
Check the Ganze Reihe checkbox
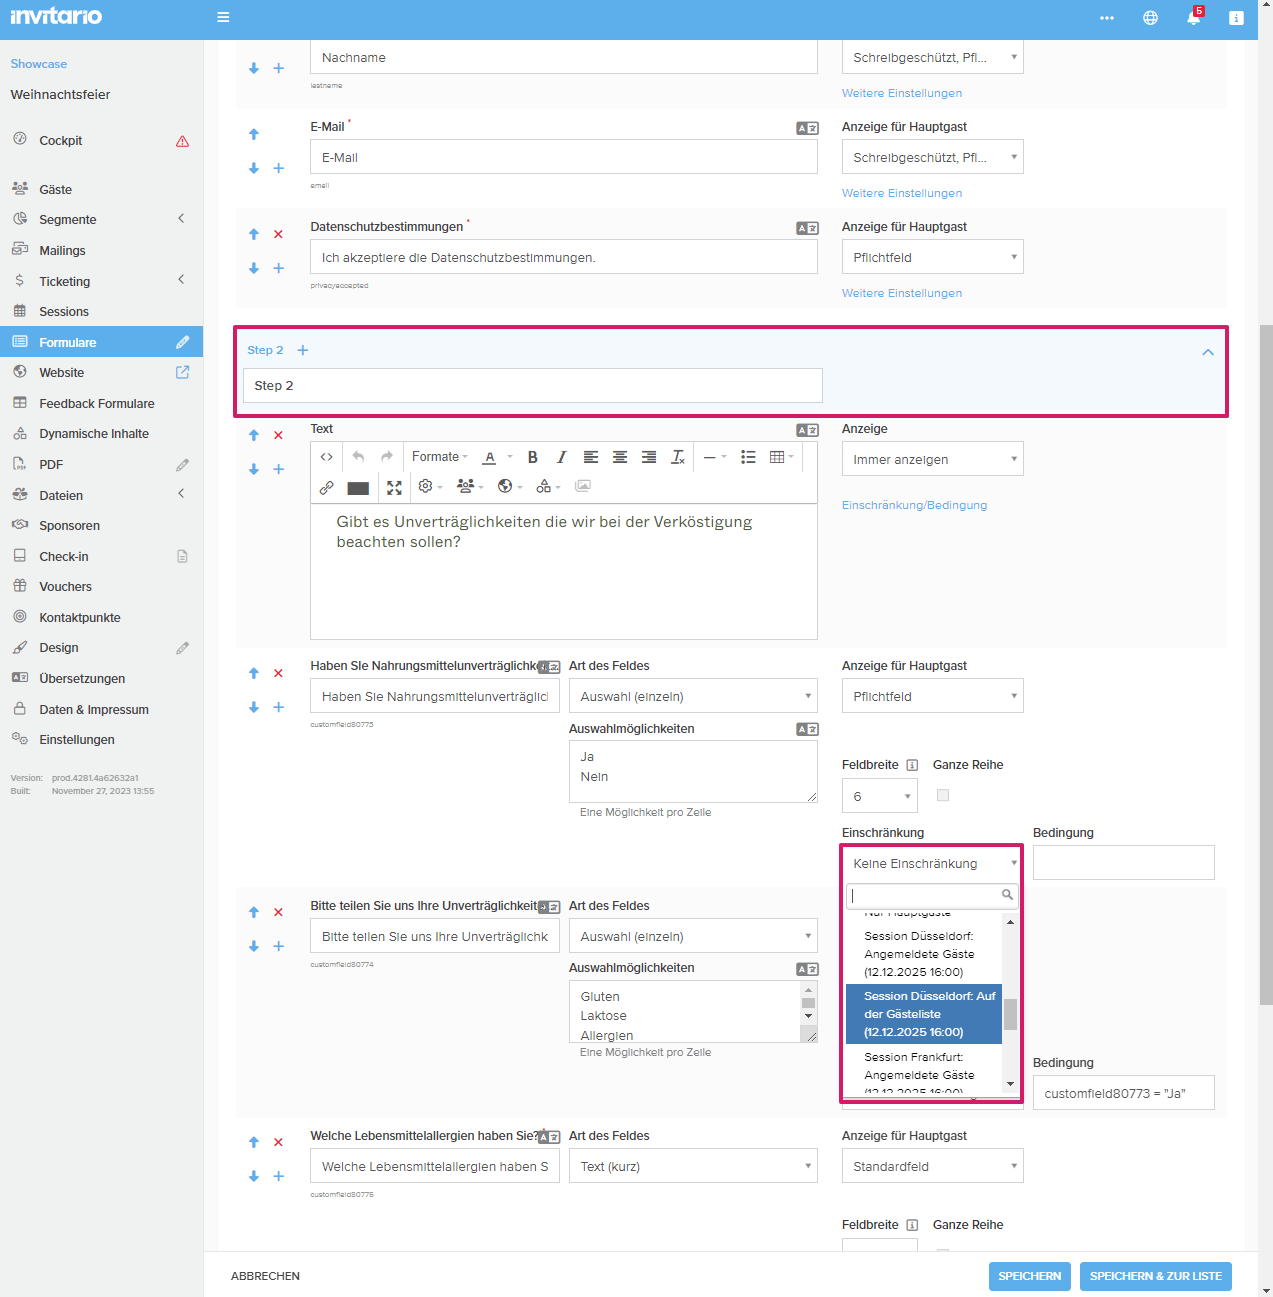point(943,796)
